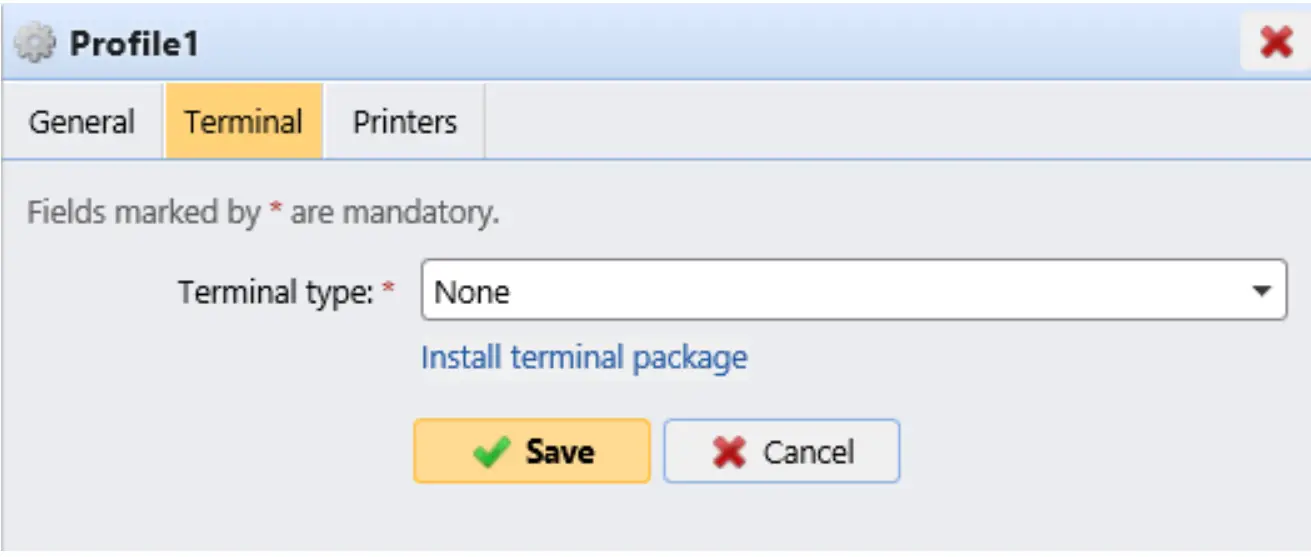
Task: Open the Printers tab
Action: (404, 122)
